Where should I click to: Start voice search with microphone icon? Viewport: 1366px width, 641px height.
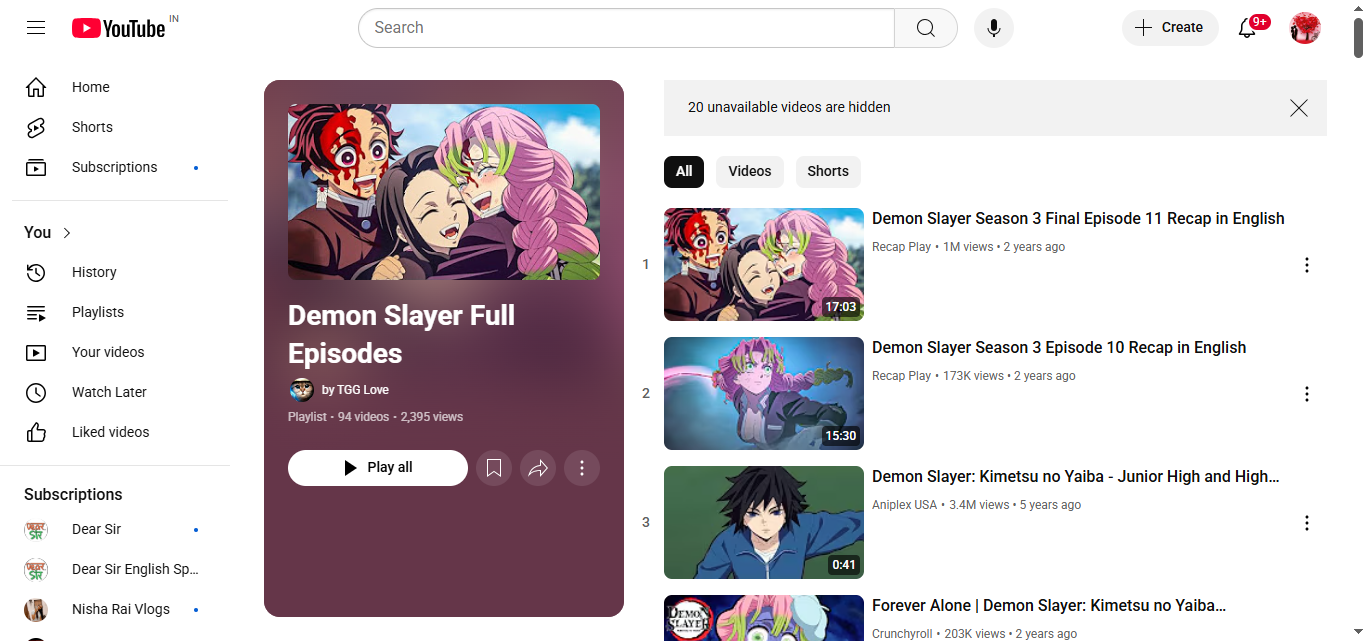(x=994, y=28)
